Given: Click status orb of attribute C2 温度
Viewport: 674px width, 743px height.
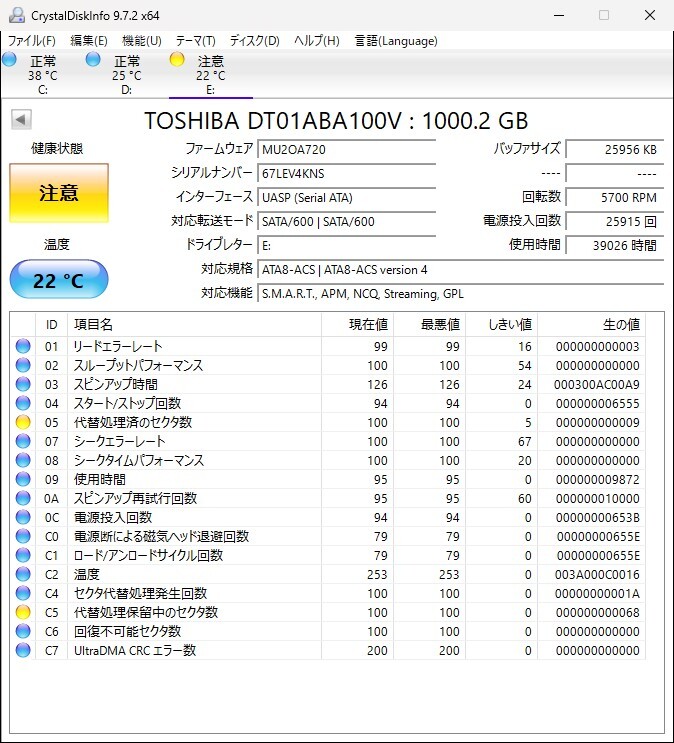Looking at the screenshot, I should point(23,574).
